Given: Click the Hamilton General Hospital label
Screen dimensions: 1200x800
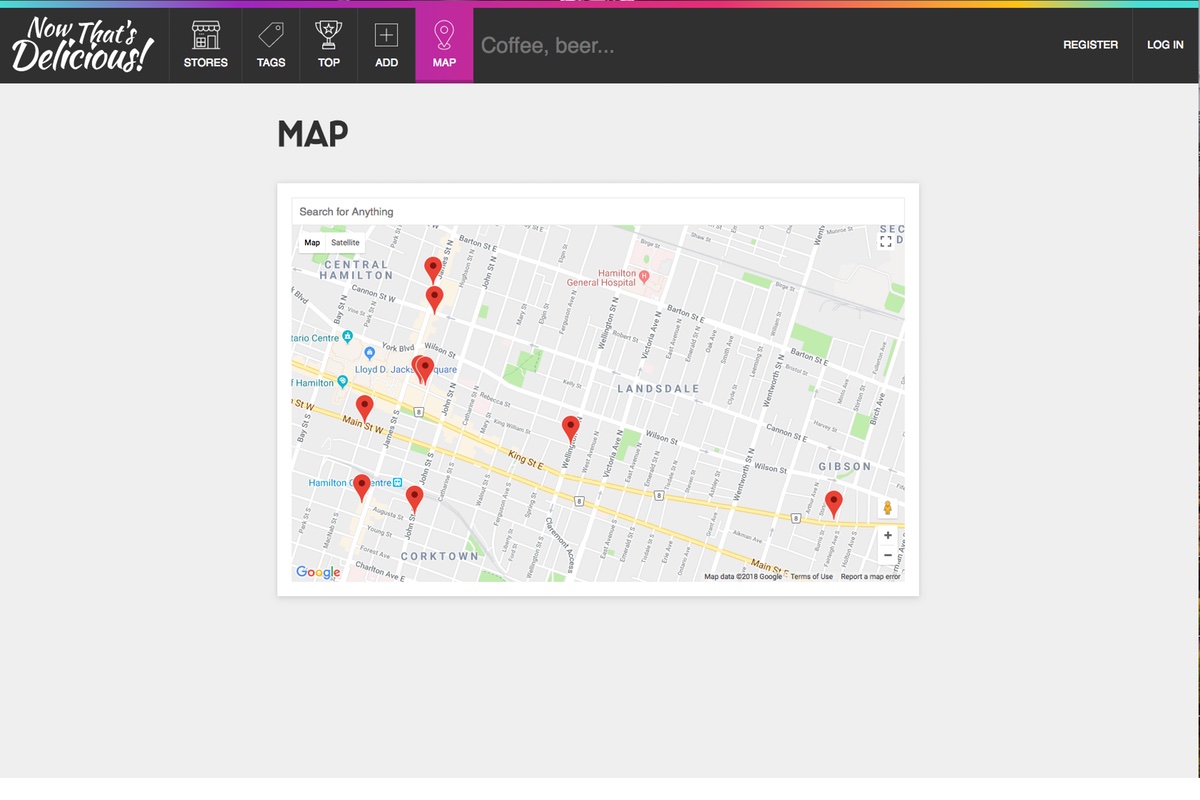Looking at the screenshot, I should click(602, 278).
